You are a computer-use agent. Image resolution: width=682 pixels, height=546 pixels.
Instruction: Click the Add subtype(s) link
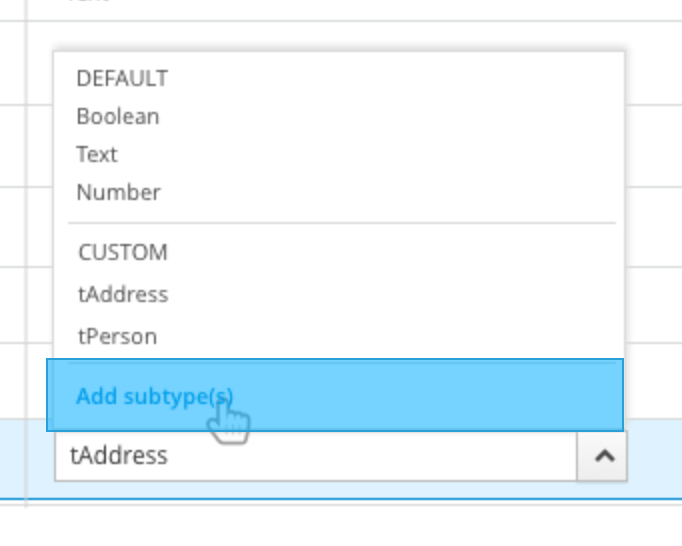[x=154, y=396]
